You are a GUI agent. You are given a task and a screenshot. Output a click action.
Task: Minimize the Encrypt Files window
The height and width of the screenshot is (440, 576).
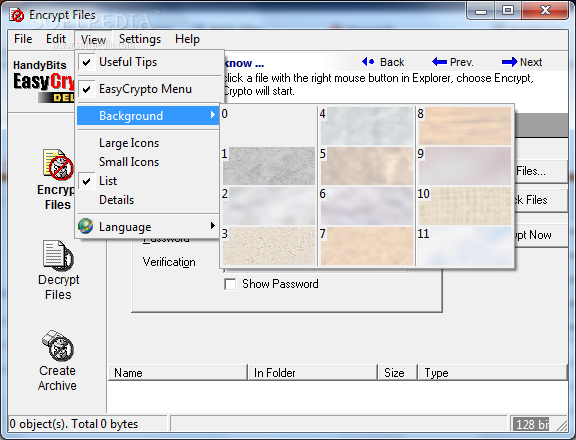click(481, 10)
